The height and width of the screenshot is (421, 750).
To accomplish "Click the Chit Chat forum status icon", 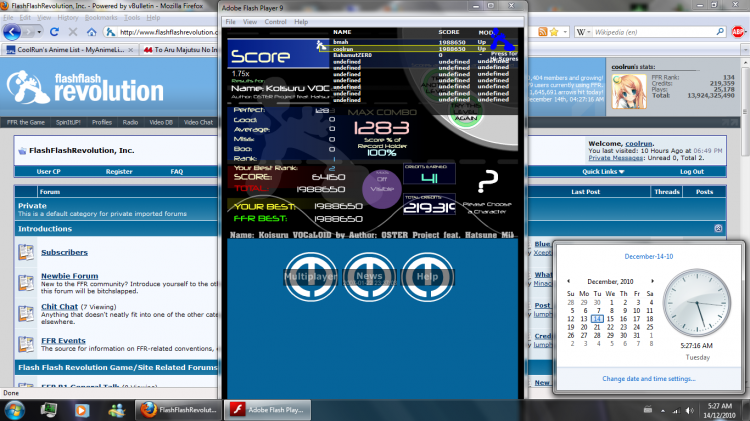I will point(26,313).
